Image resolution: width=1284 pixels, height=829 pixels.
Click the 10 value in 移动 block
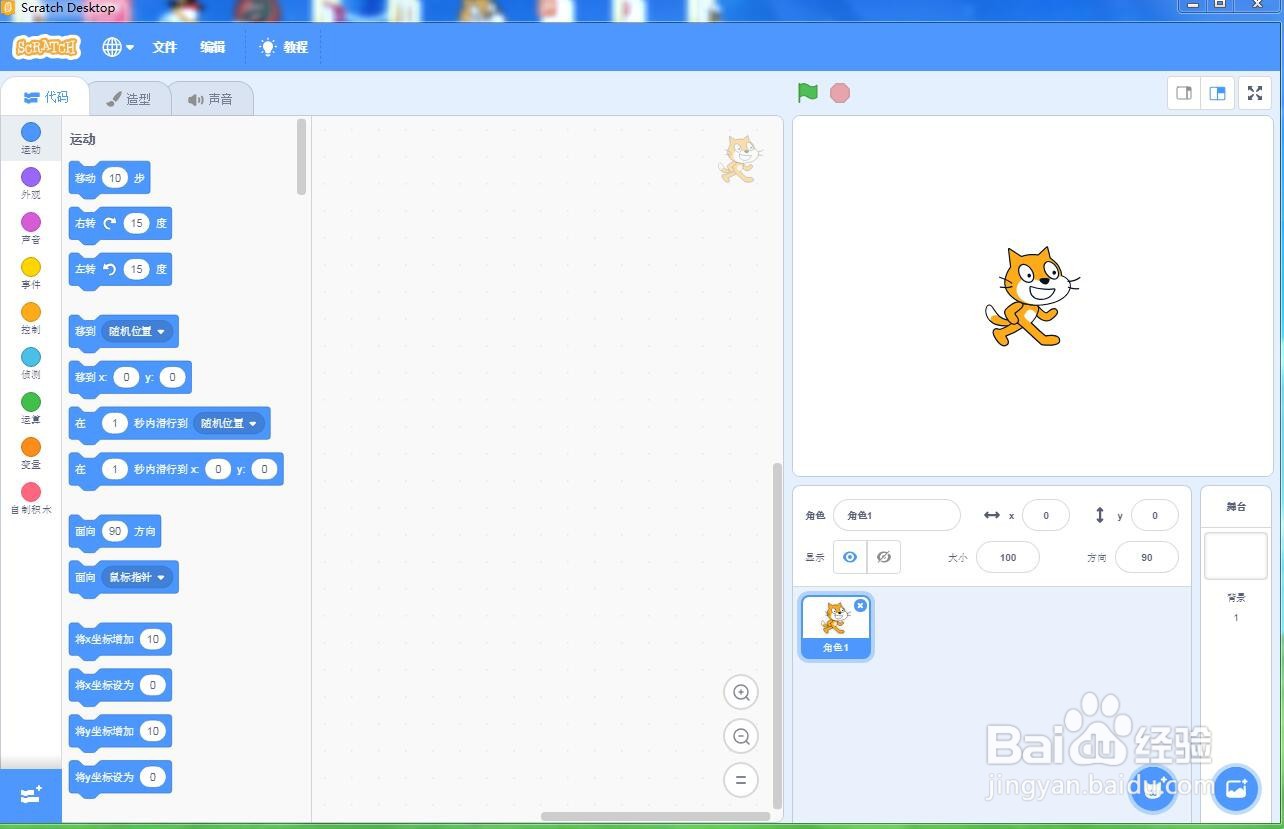115,178
